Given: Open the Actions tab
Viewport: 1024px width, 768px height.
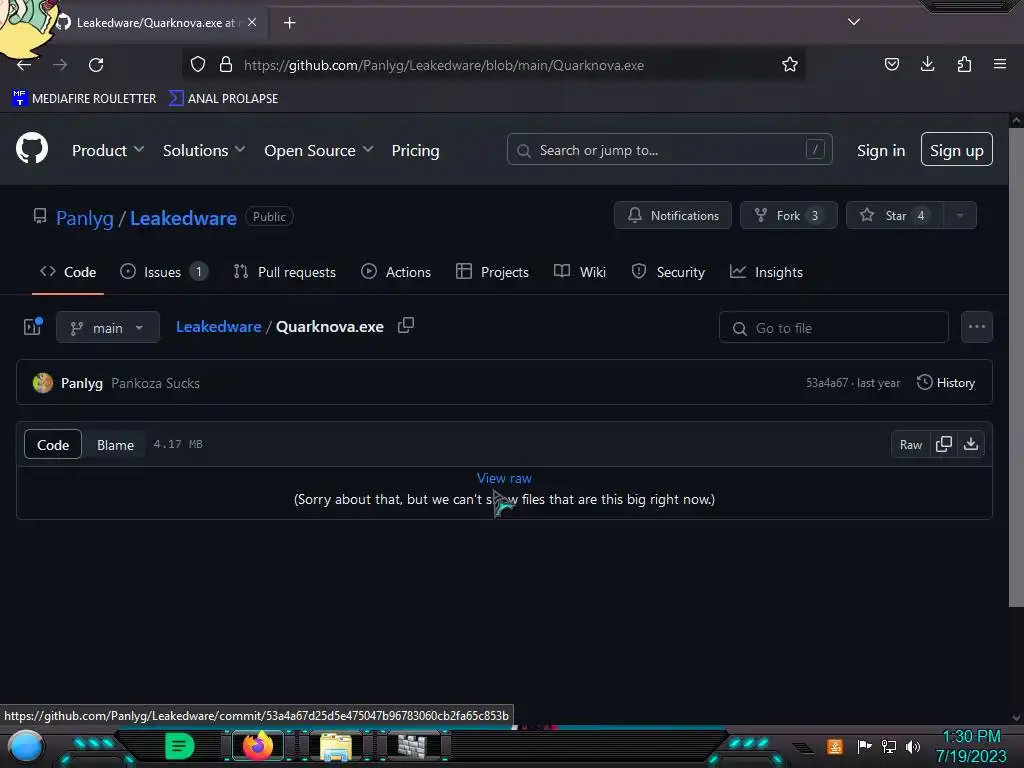Looking at the screenshot, I should (x=396, y=272).
